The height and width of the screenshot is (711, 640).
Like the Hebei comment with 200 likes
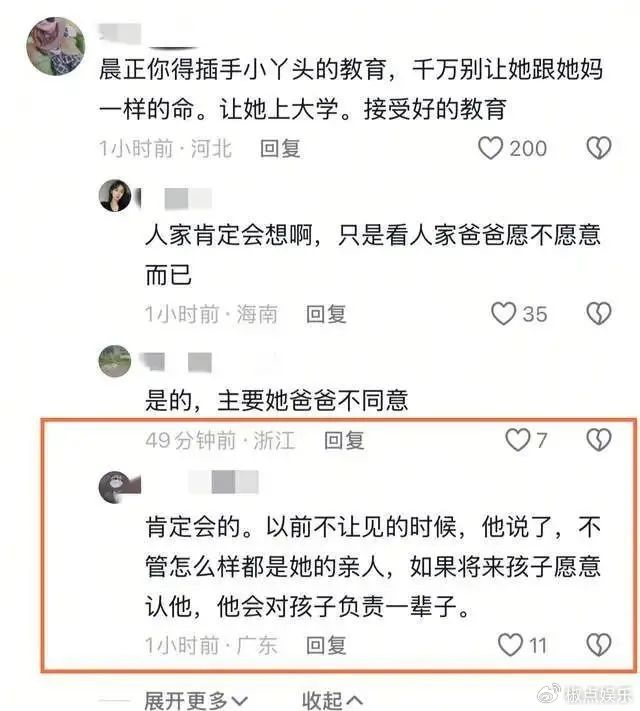point(490,148)
